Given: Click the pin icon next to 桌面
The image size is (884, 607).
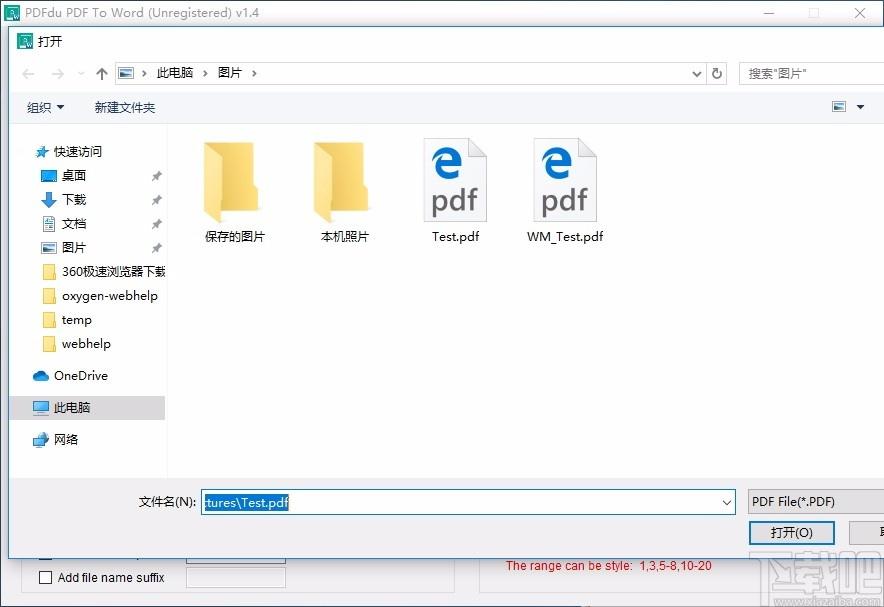Looking at the screenshot, I should pyautogui.click(x=157, y=176).
